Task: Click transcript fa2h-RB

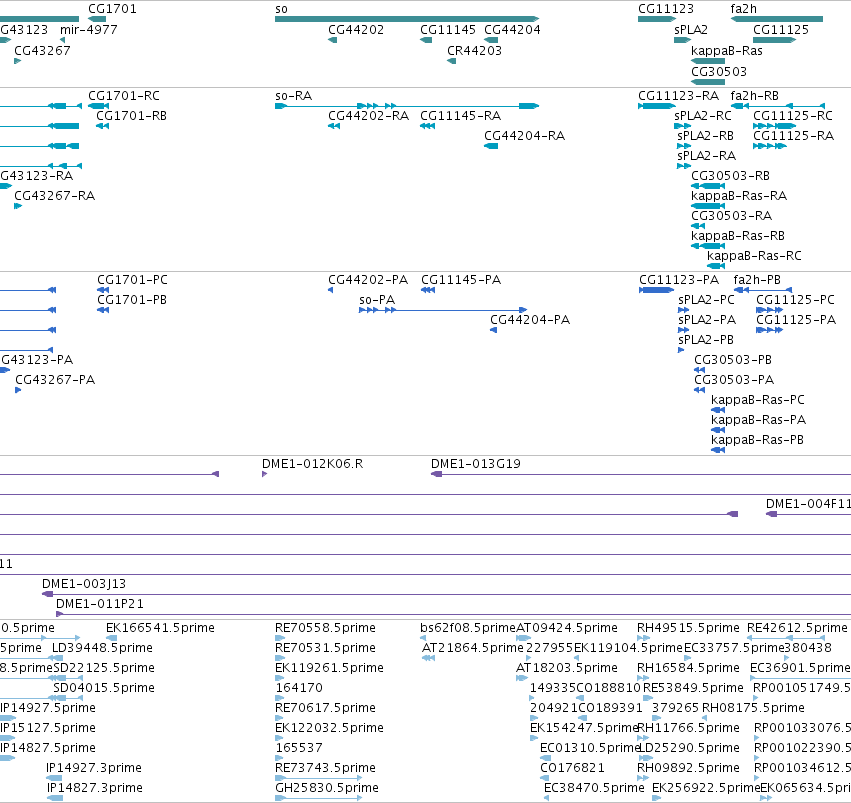Action: (x=754, y=96)
